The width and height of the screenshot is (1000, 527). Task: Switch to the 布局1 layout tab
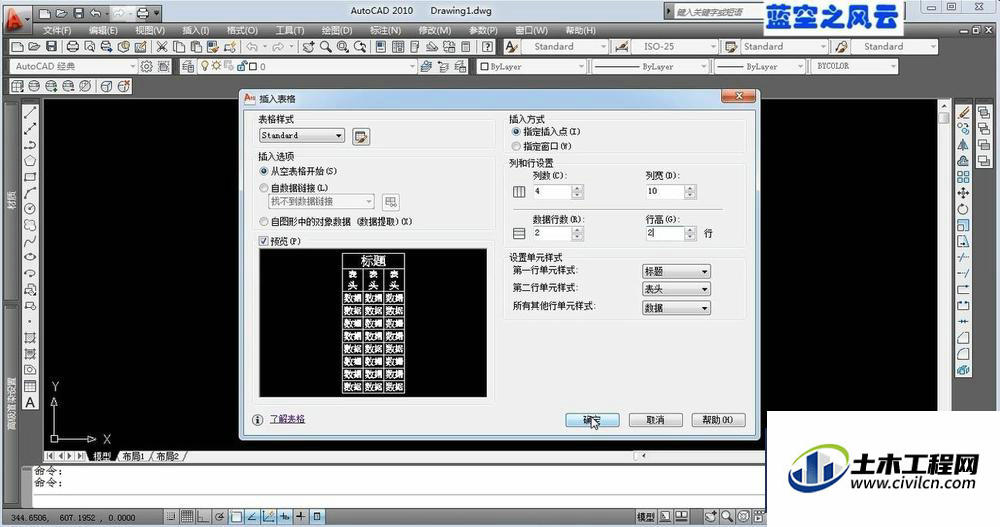(x=134, y=456)
